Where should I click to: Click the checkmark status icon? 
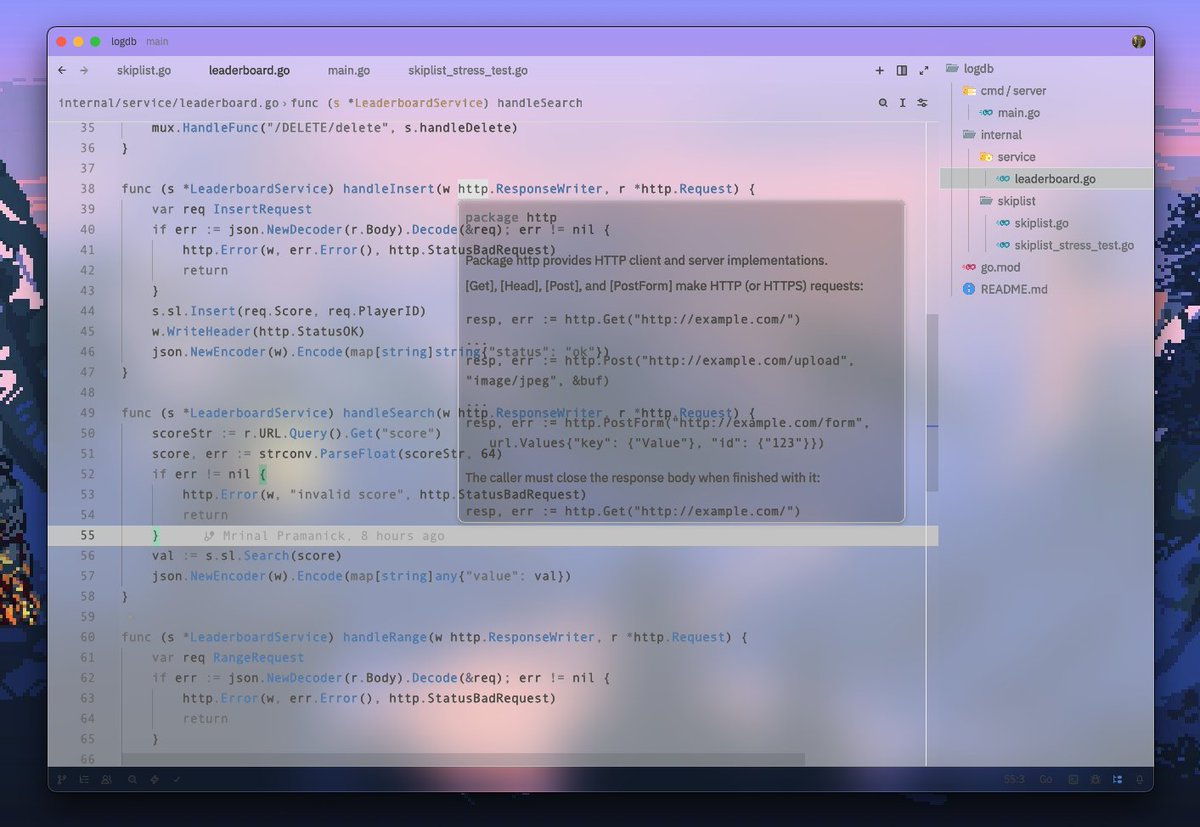[x=176, y=779]
